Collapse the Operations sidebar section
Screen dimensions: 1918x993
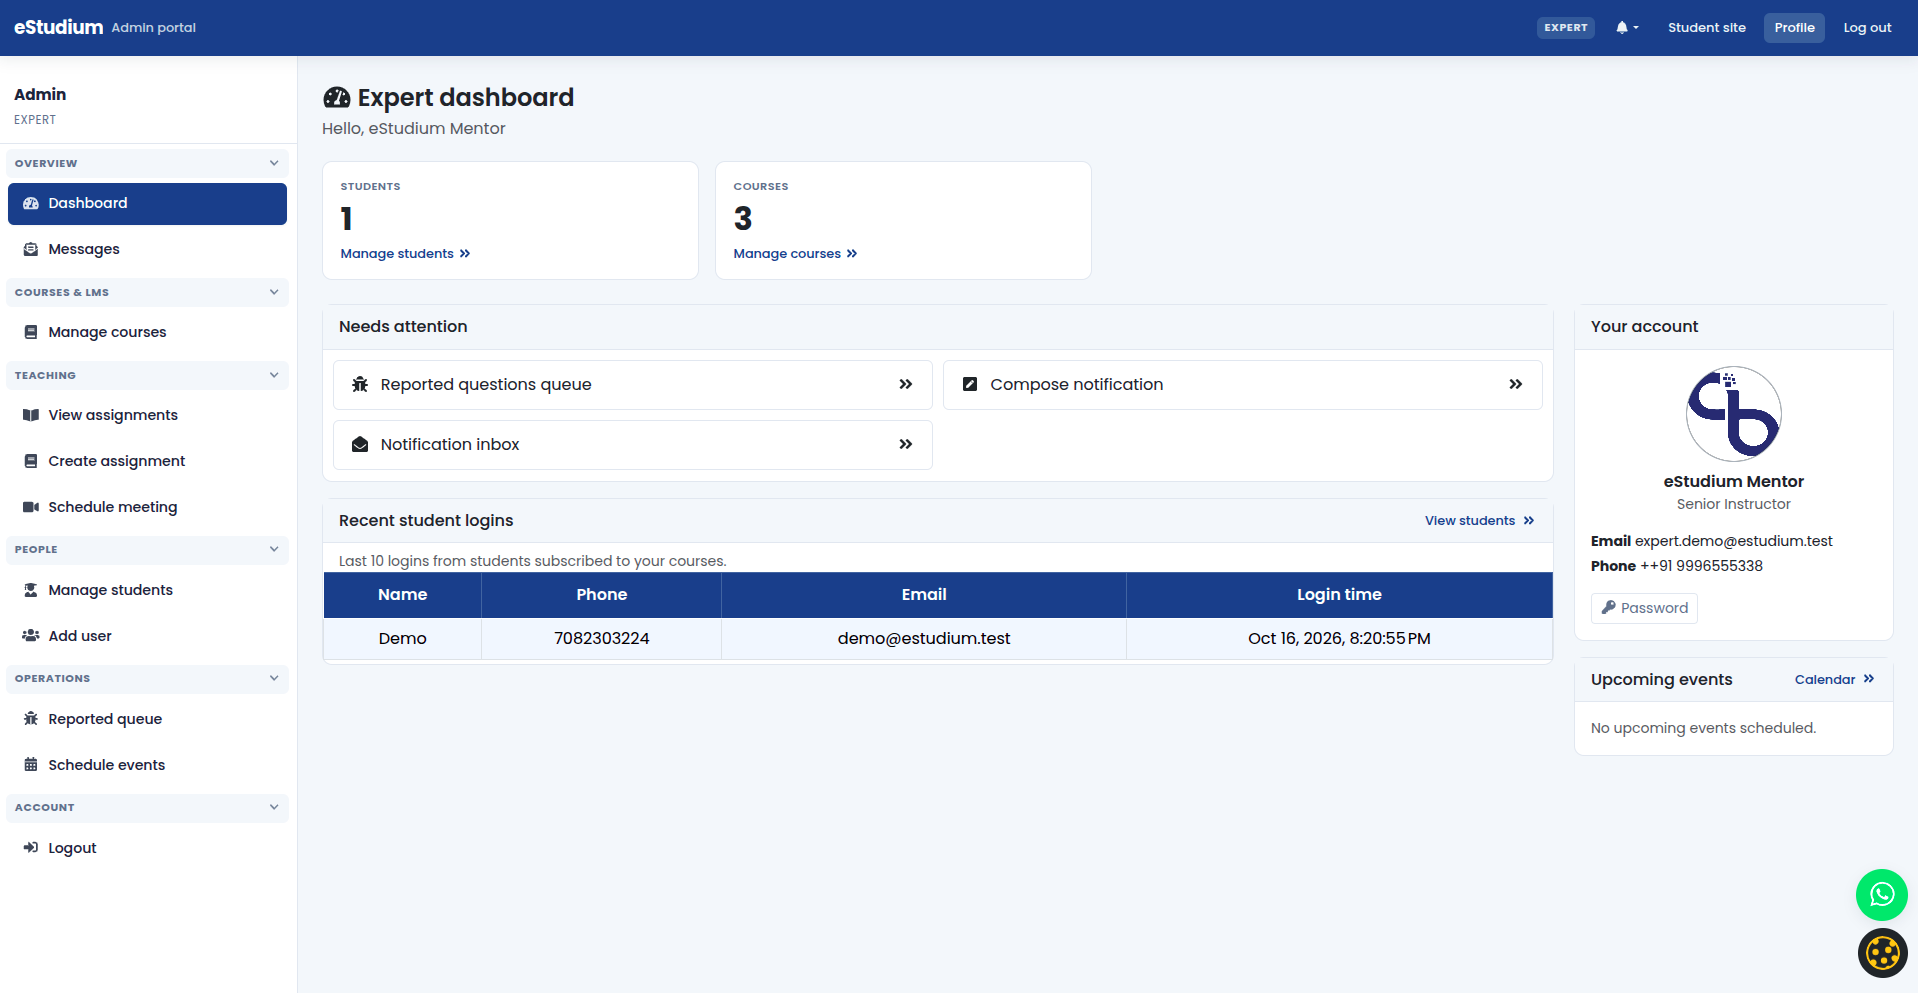147,678
